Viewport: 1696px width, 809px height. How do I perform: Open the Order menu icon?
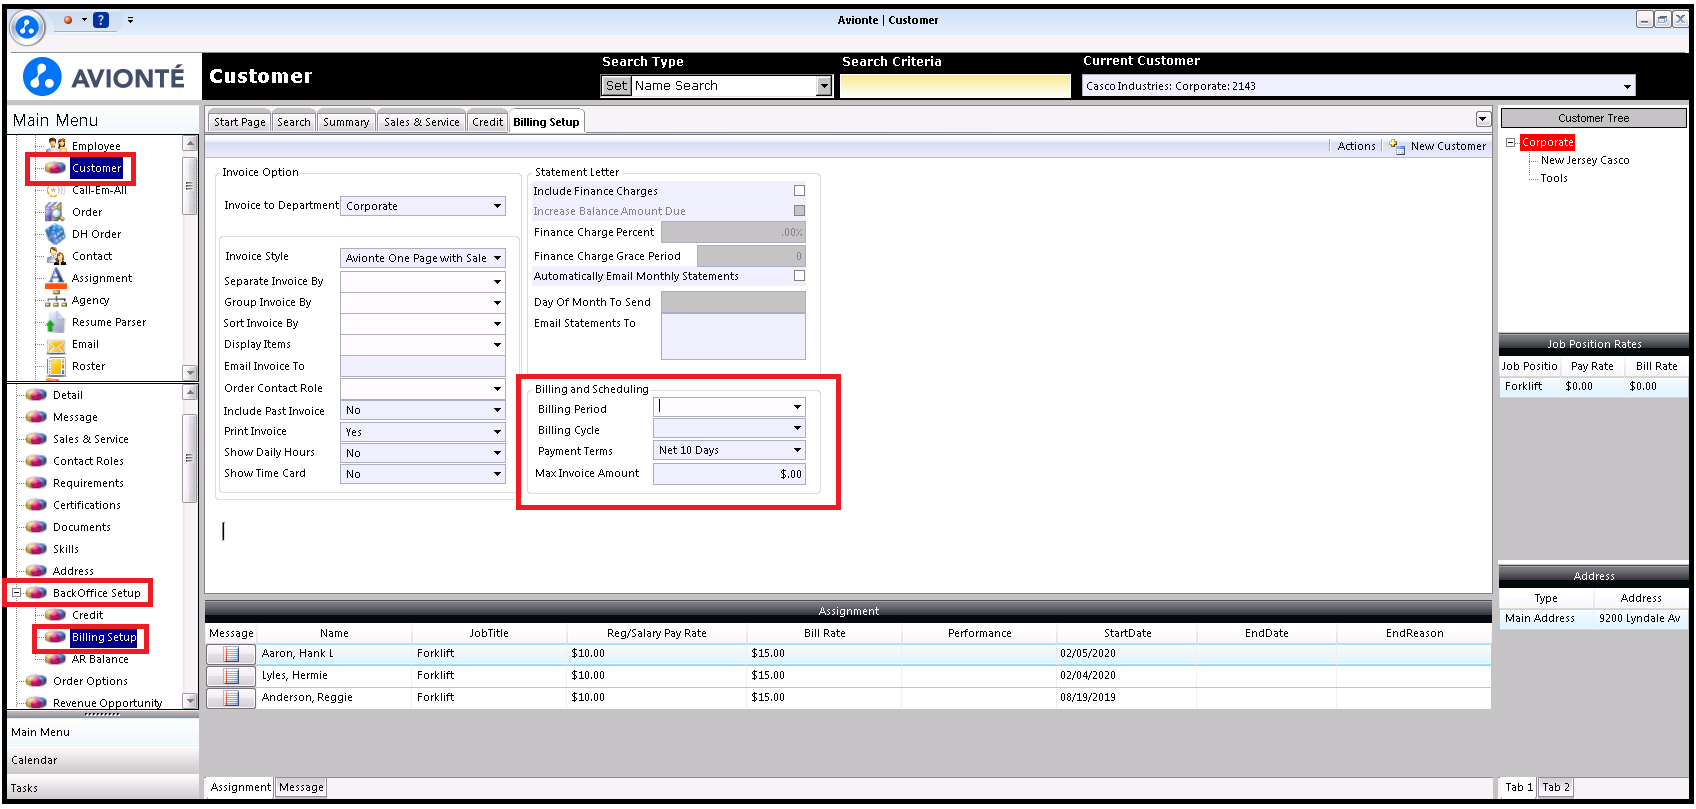pos(56,212)
